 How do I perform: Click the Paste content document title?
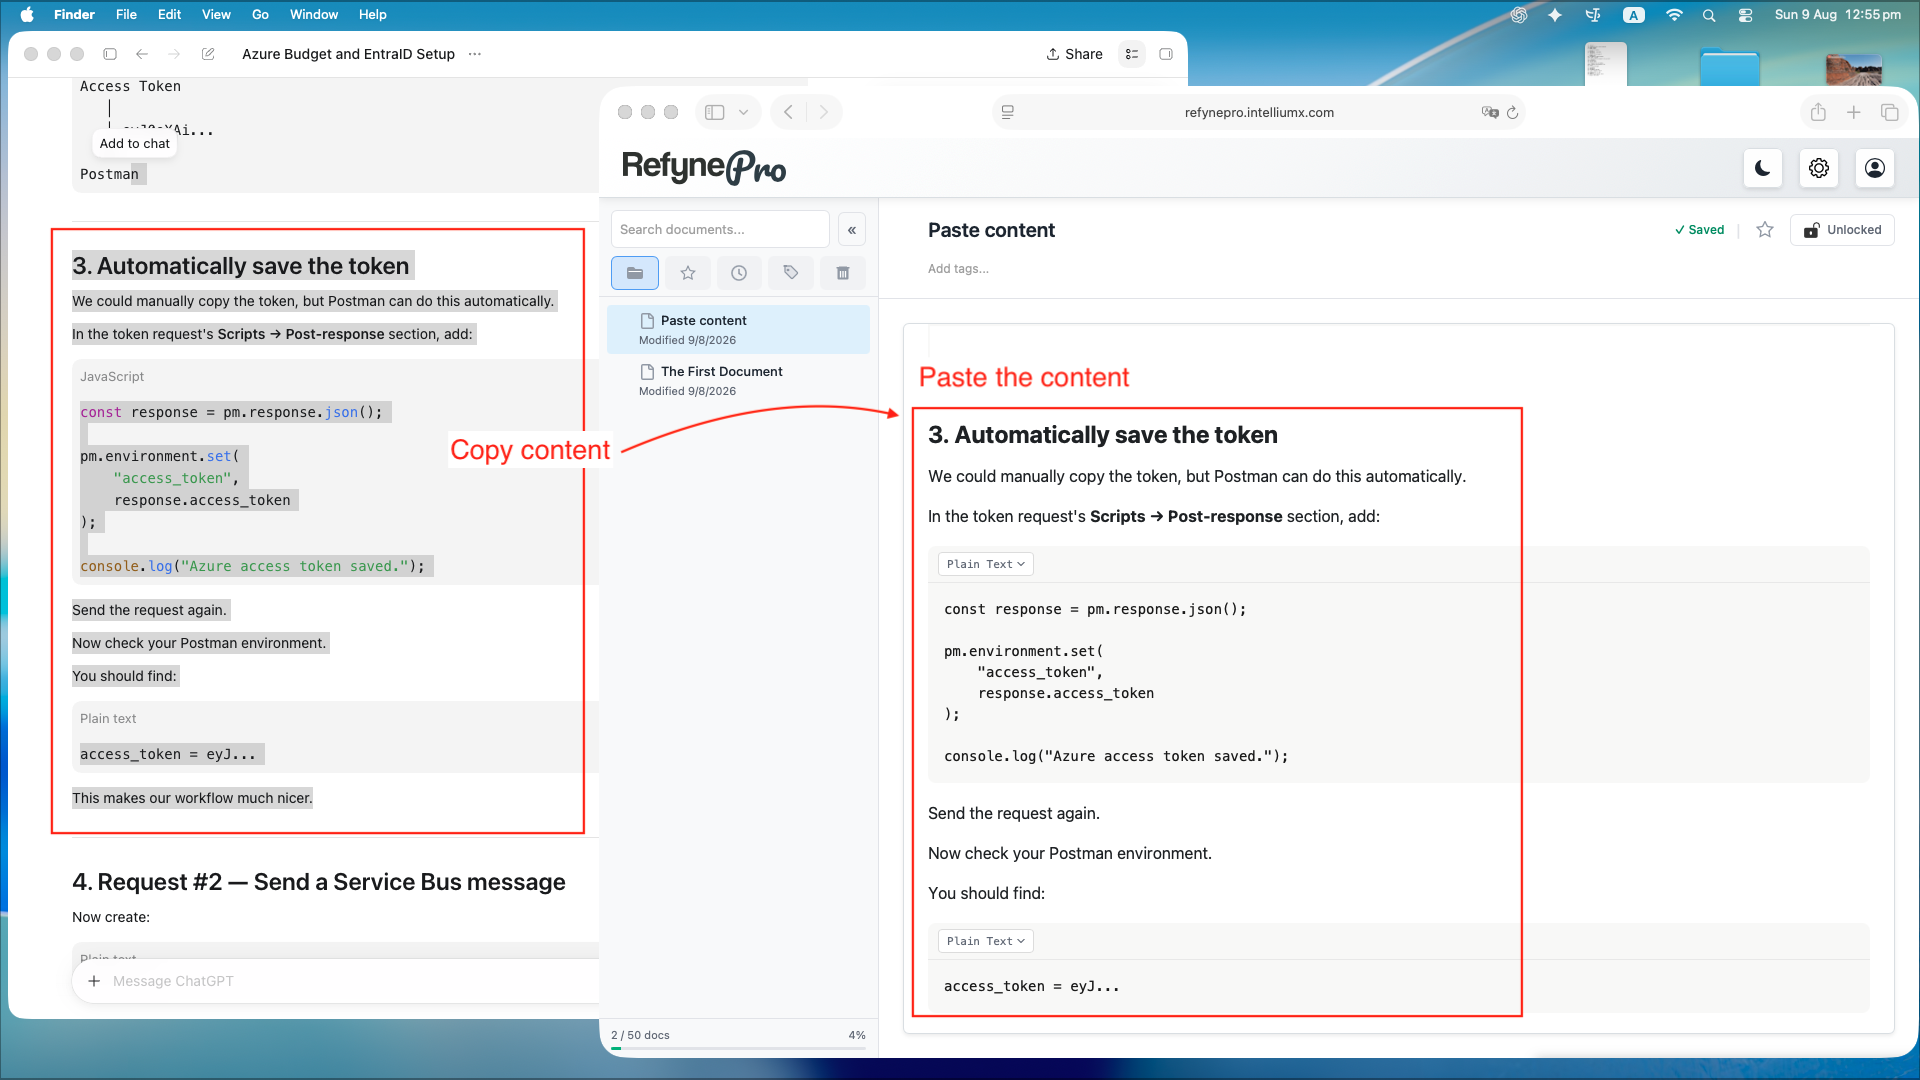tap(991, 230)
